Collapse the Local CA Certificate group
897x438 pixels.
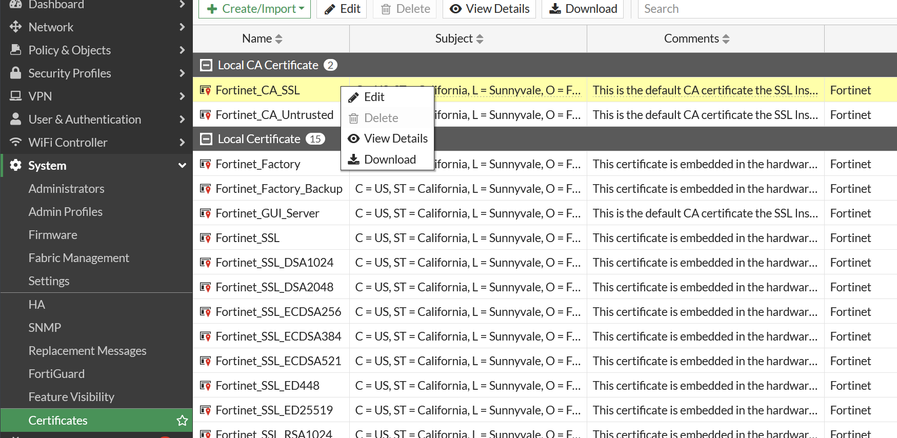click(206, 65)
